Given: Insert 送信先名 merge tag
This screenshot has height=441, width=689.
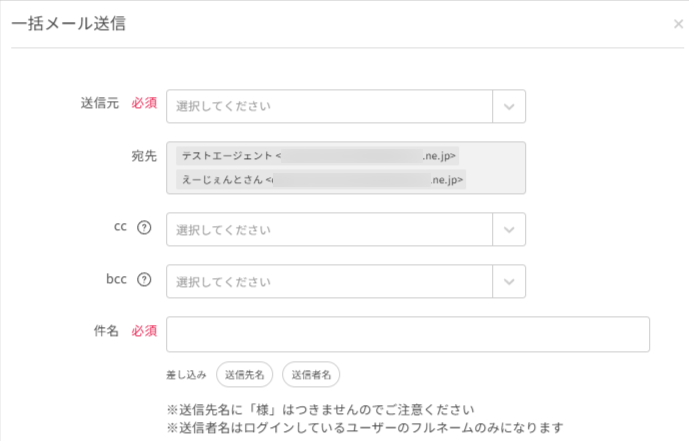Looking at the screenshot, I should pos(244,375).
